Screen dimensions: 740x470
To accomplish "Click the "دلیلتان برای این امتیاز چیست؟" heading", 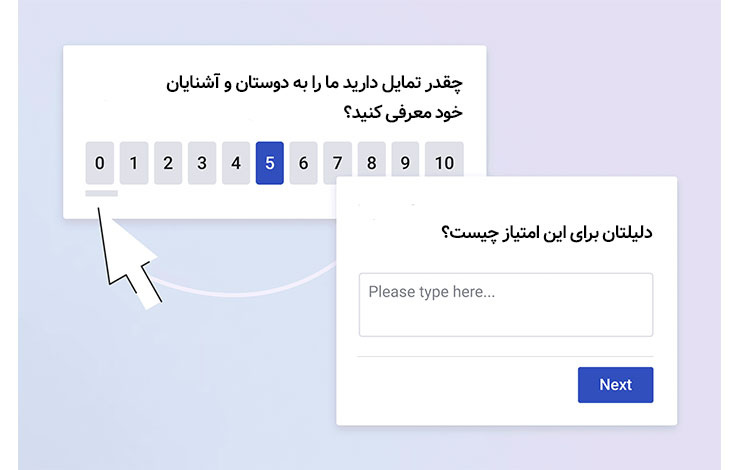I will 546,234.
